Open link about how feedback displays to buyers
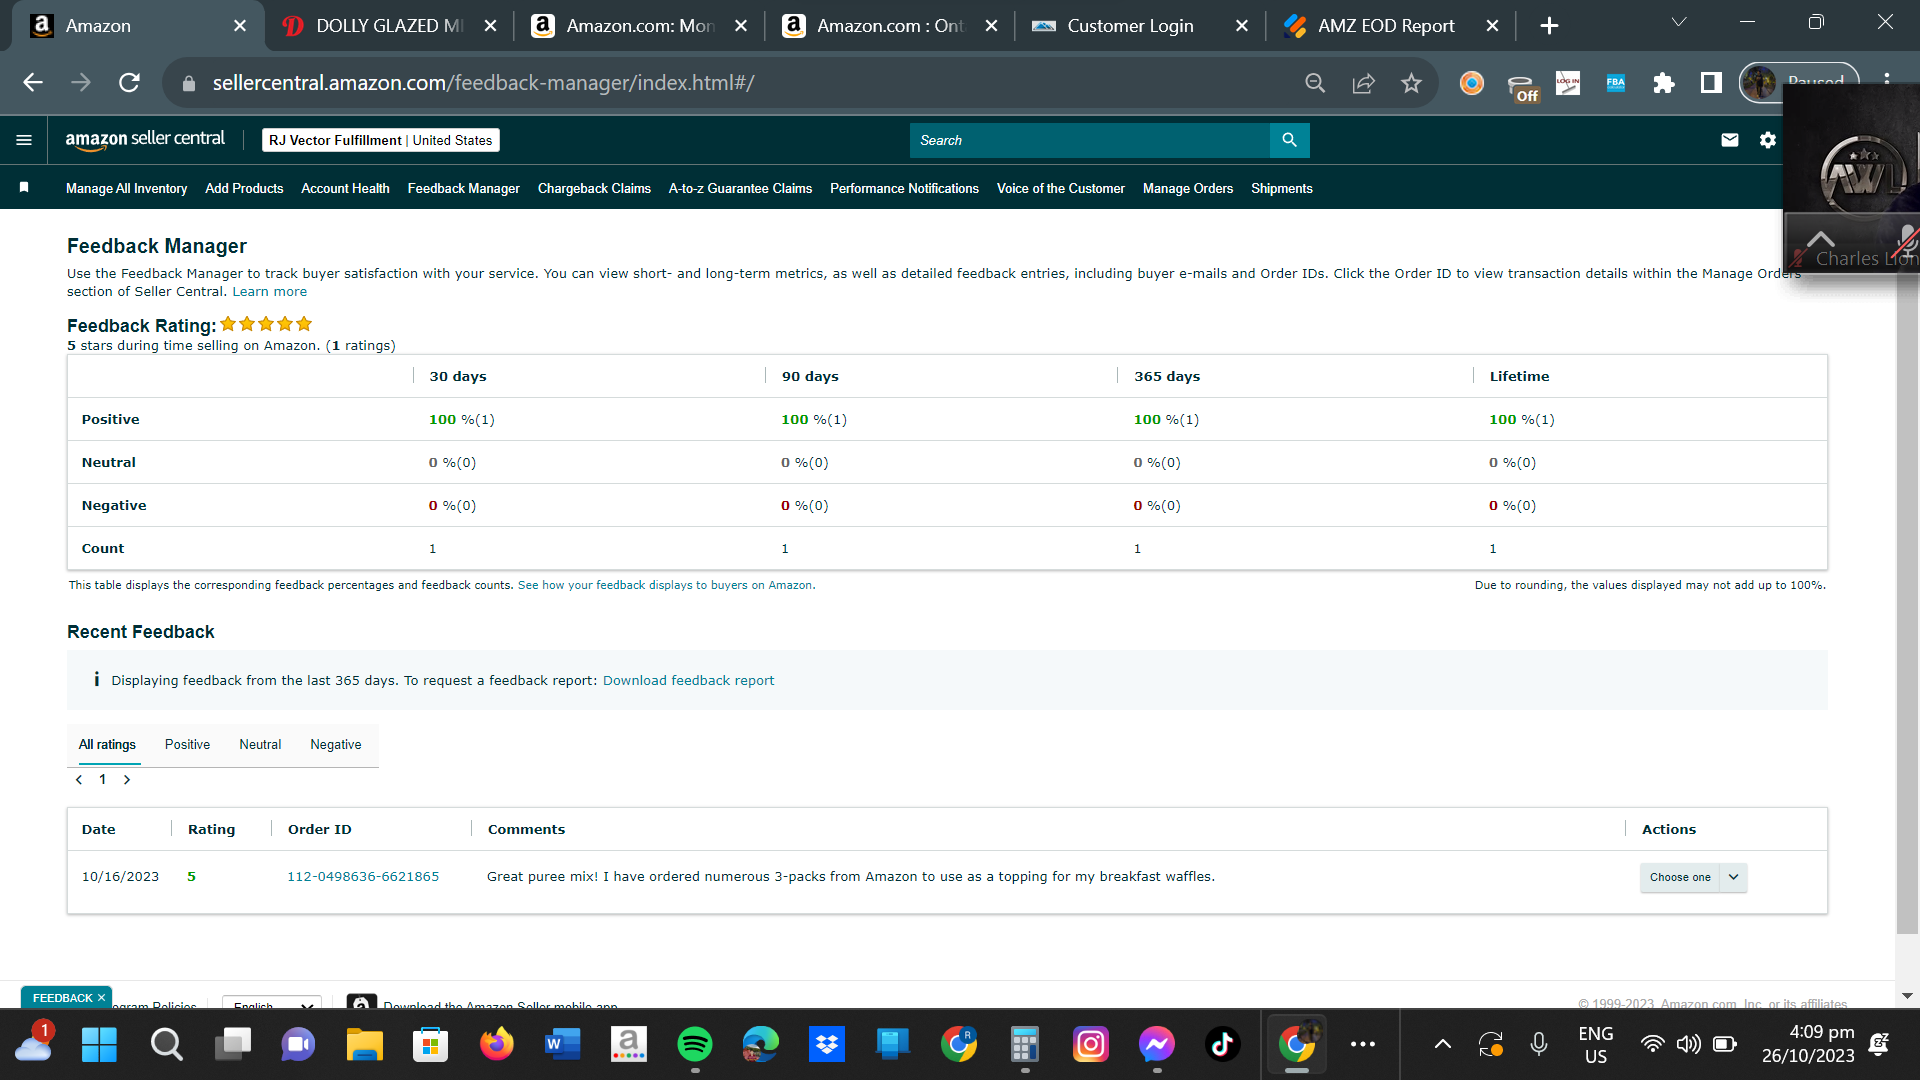The image size is (1920, 1080). [666, 586]
